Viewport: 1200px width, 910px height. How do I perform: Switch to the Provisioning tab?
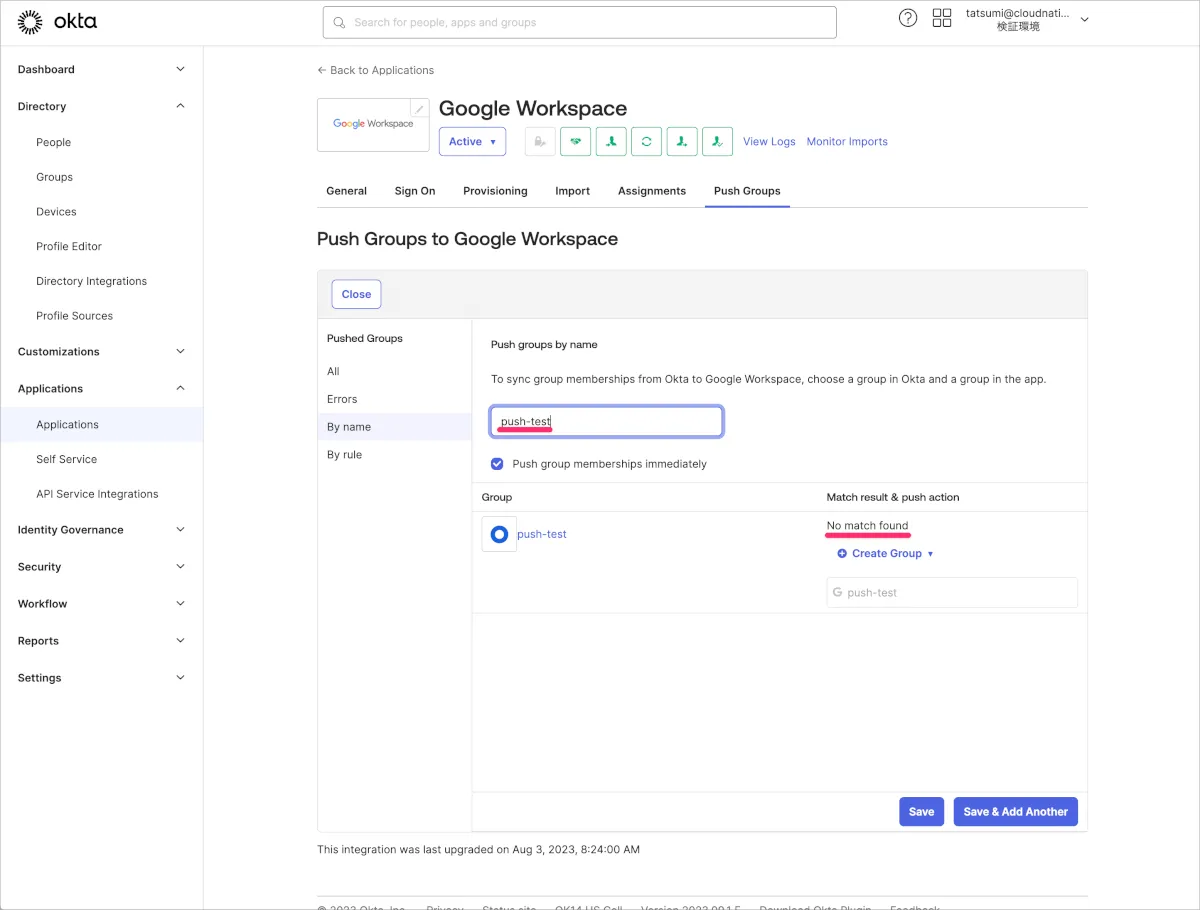495,191
